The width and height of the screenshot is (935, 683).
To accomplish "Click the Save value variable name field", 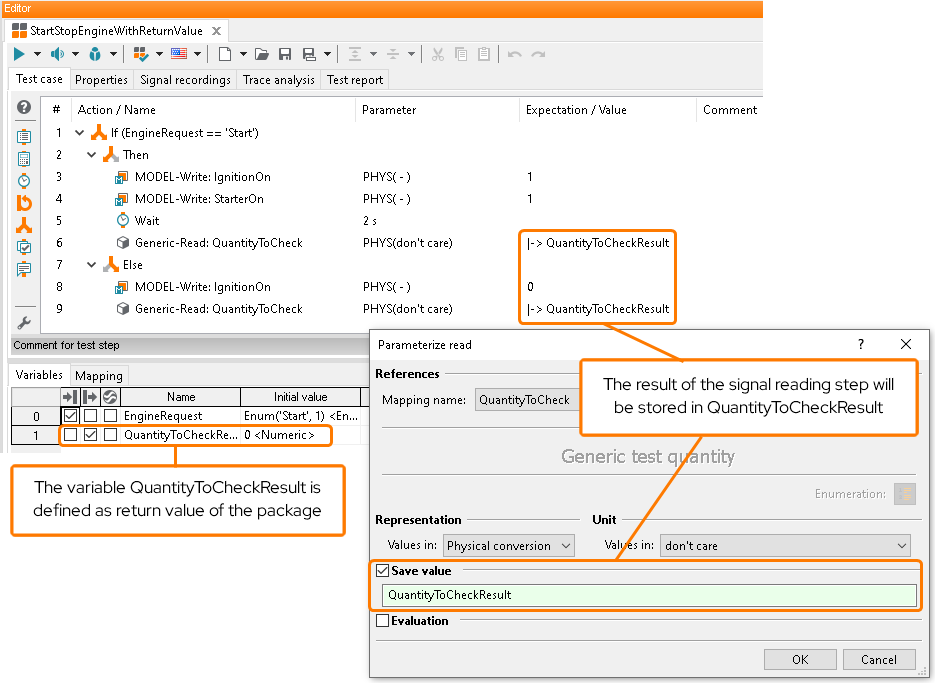I will click(x=649, y=595).
